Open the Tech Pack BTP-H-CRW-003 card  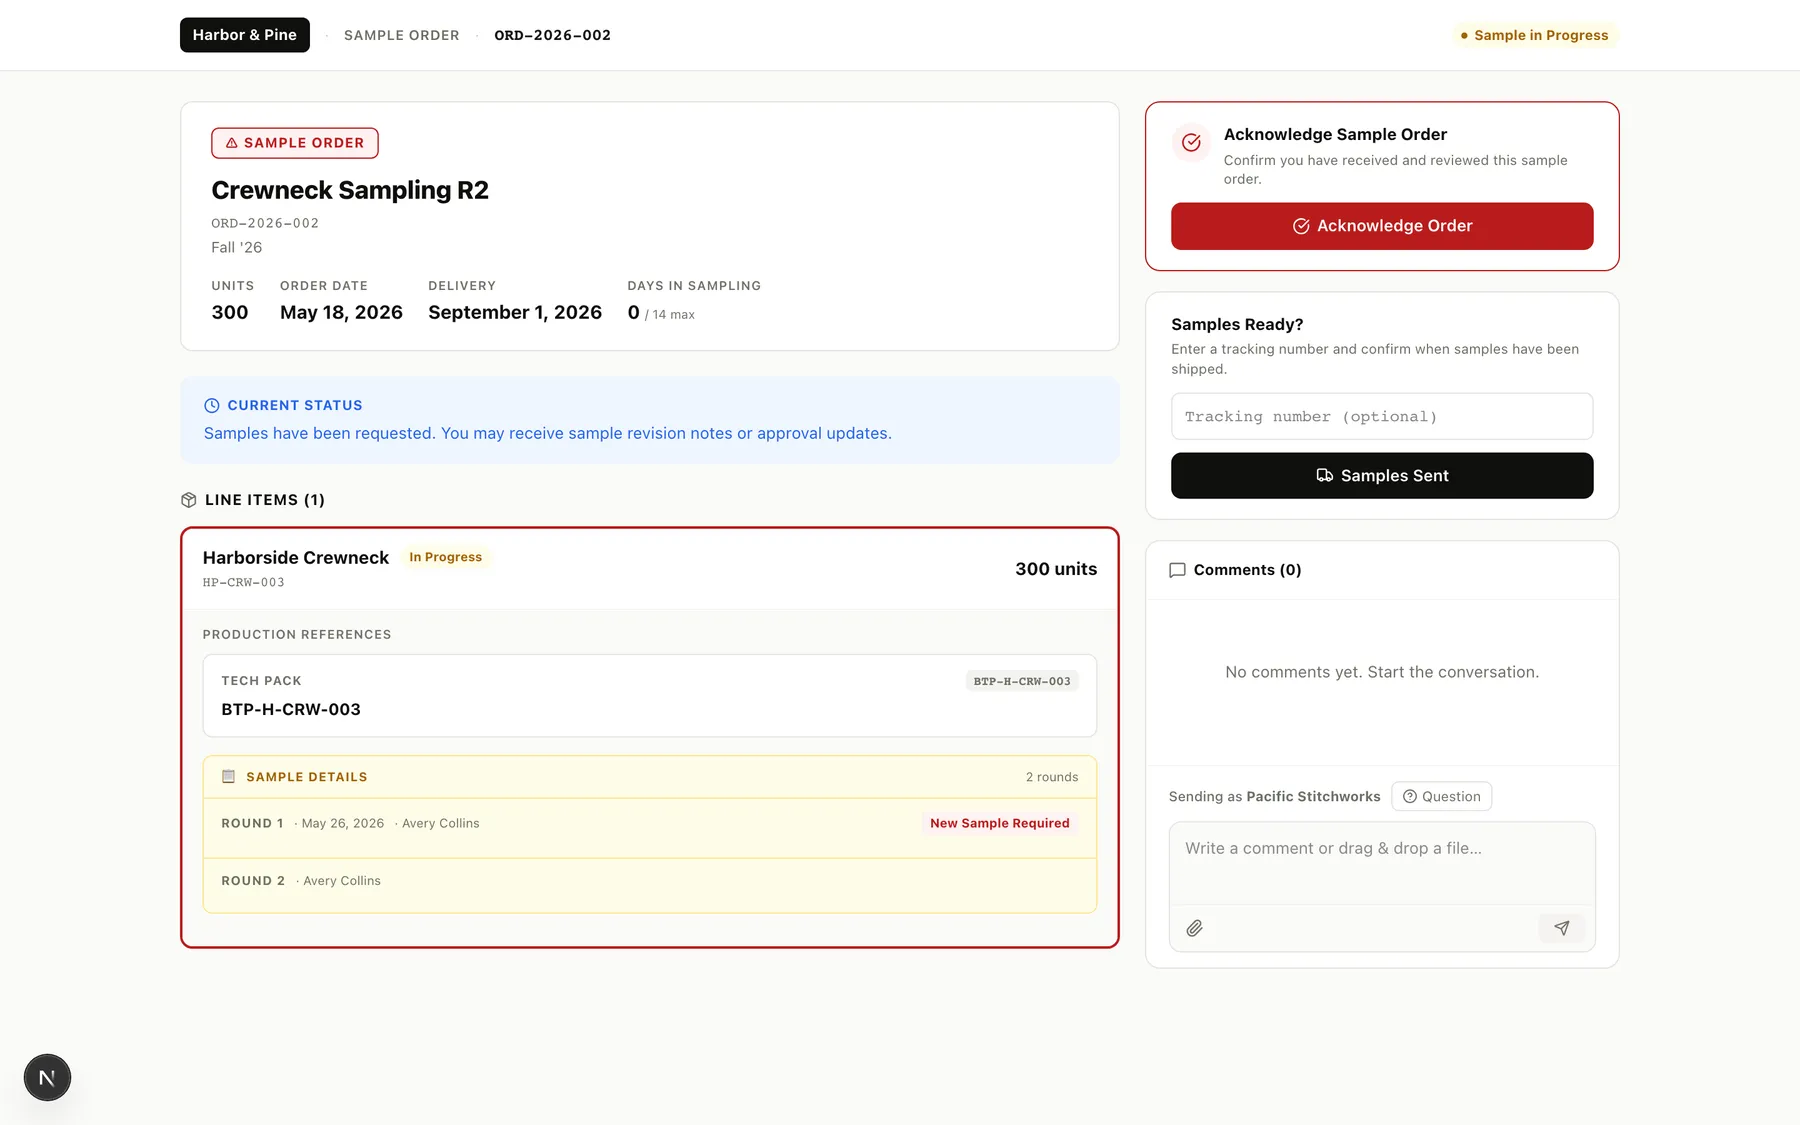[650, 696]
